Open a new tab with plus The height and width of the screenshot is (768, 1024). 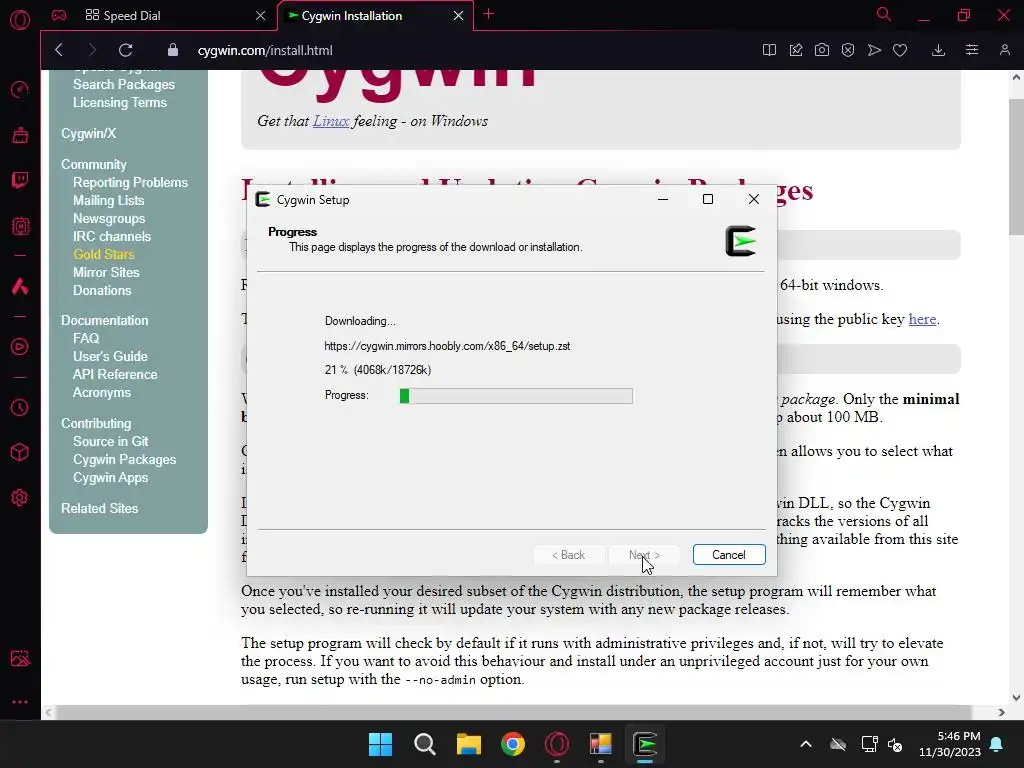pyautogui.click(x=488, y=14)
